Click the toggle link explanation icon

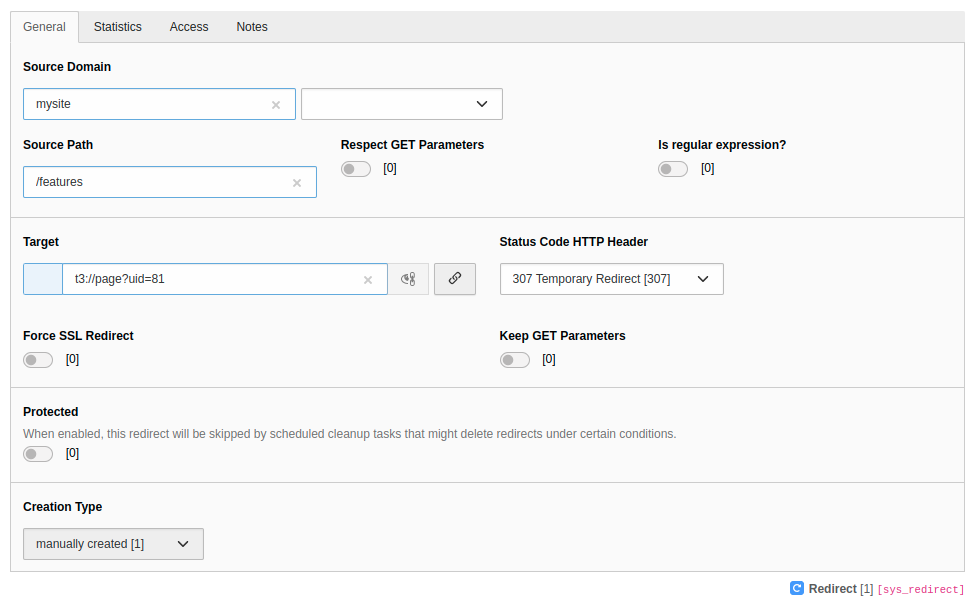(x=408, y=280)
